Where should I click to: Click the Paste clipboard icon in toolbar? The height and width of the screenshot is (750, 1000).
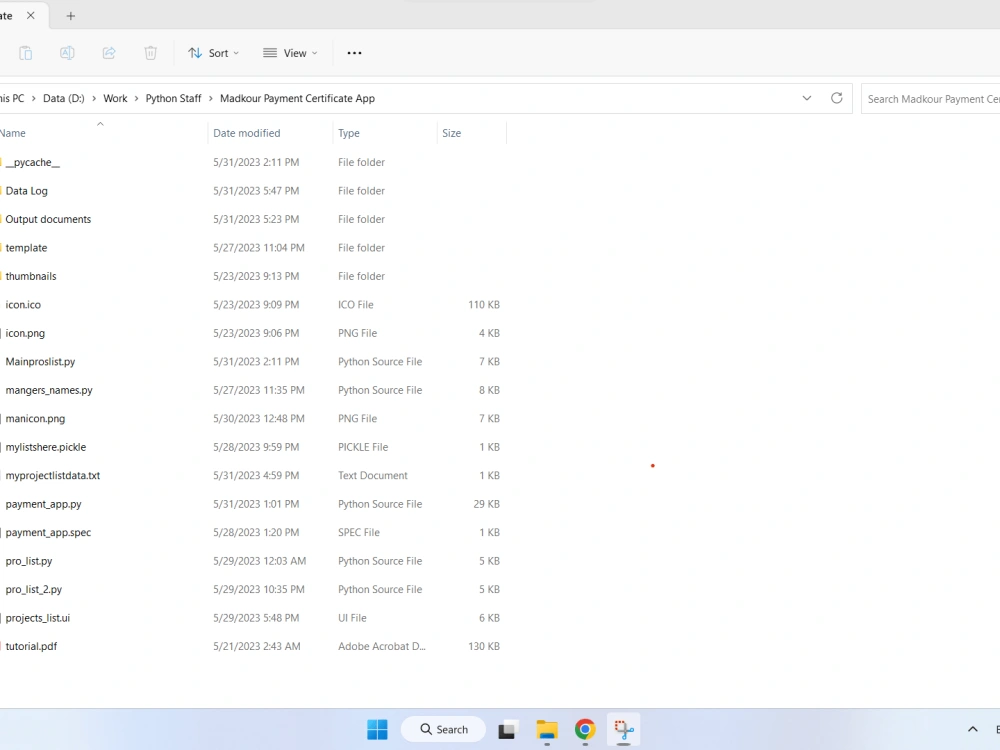click(x=26, y=53)
